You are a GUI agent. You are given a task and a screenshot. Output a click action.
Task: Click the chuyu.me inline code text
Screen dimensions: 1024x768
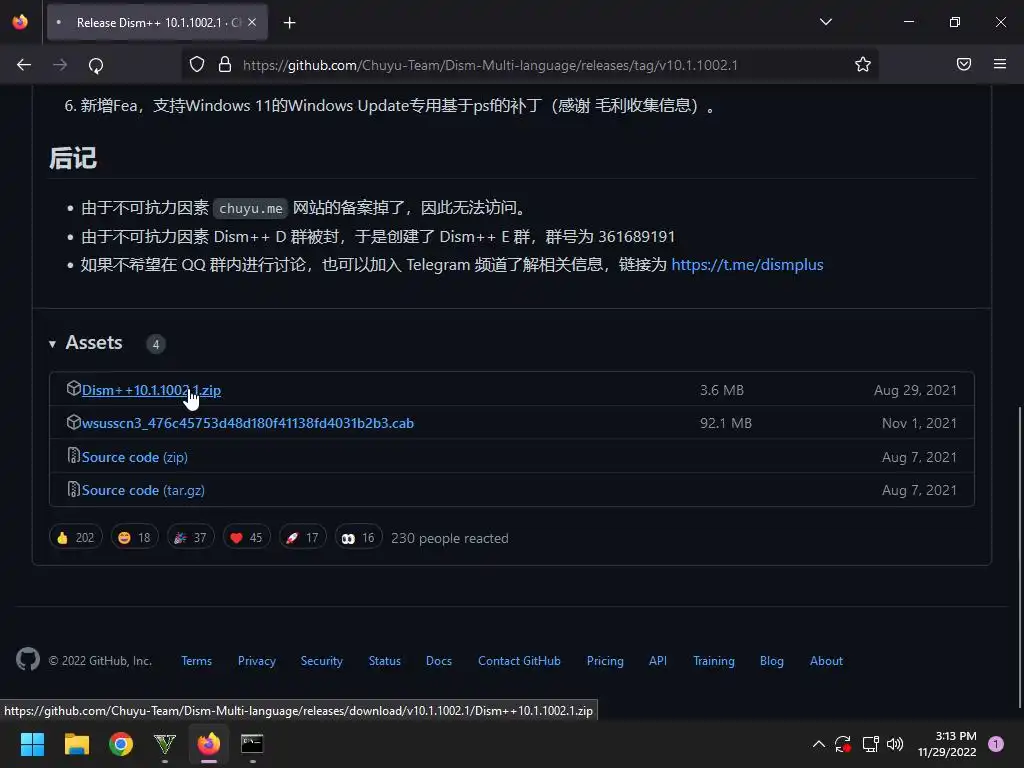coord(251,208)
